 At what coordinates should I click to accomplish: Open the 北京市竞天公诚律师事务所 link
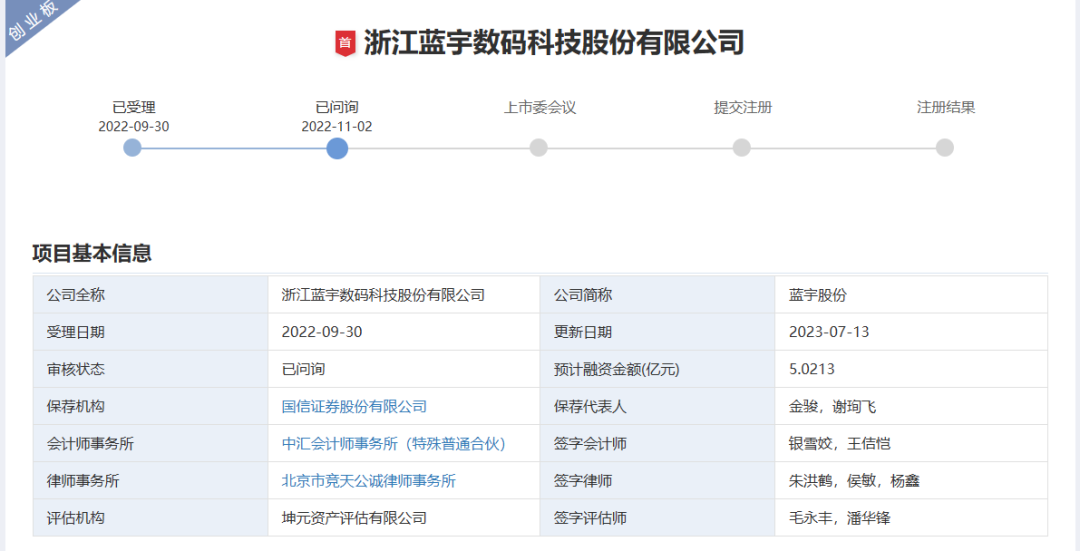[x=368, y=481]
